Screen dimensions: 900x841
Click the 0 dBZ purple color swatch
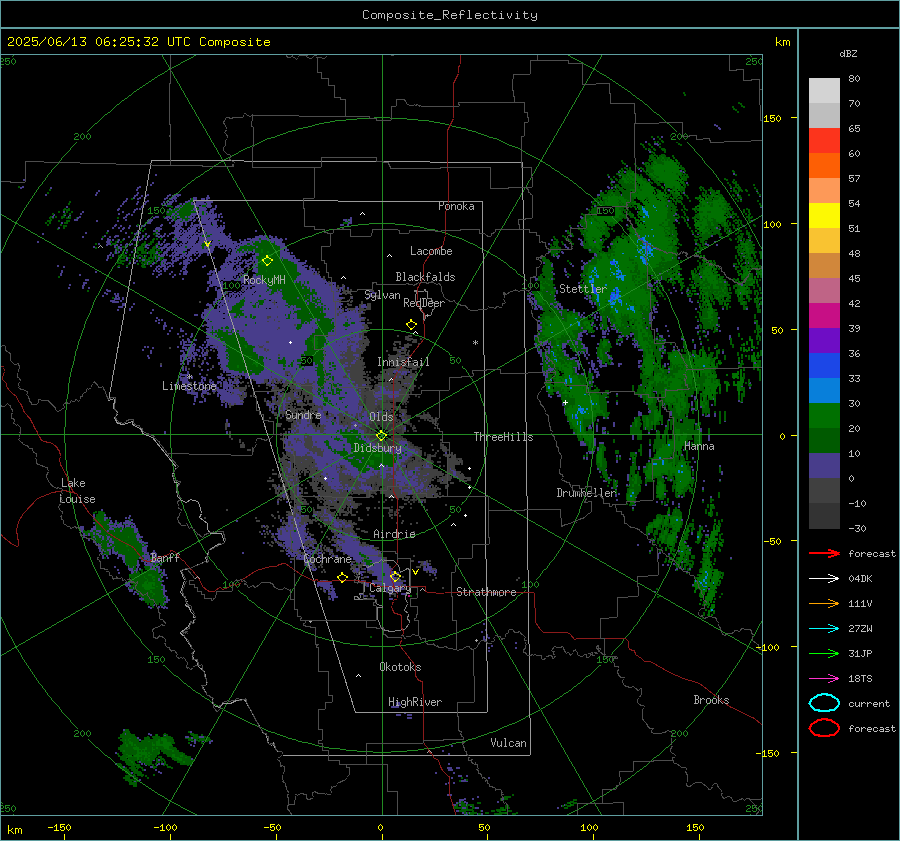[824, 465]
